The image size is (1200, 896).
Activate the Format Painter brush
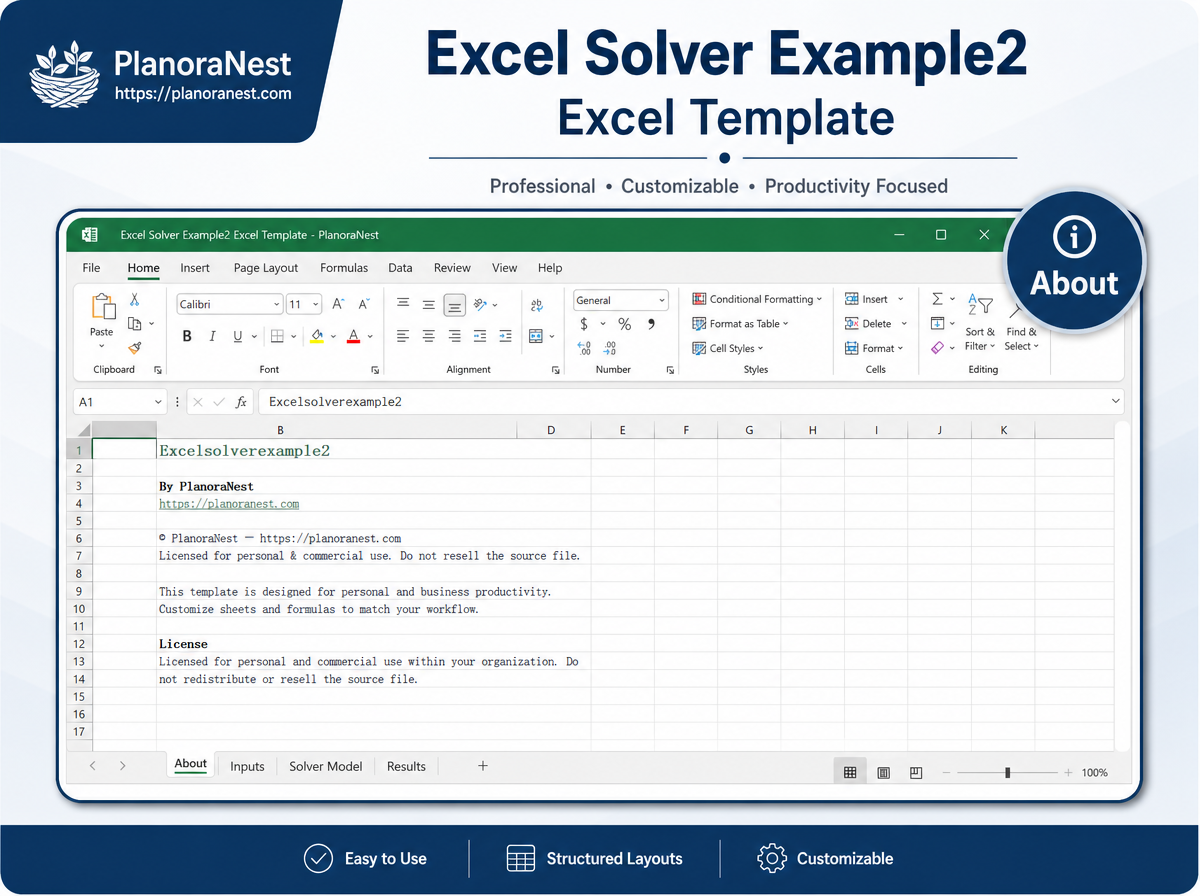(134, 348)
